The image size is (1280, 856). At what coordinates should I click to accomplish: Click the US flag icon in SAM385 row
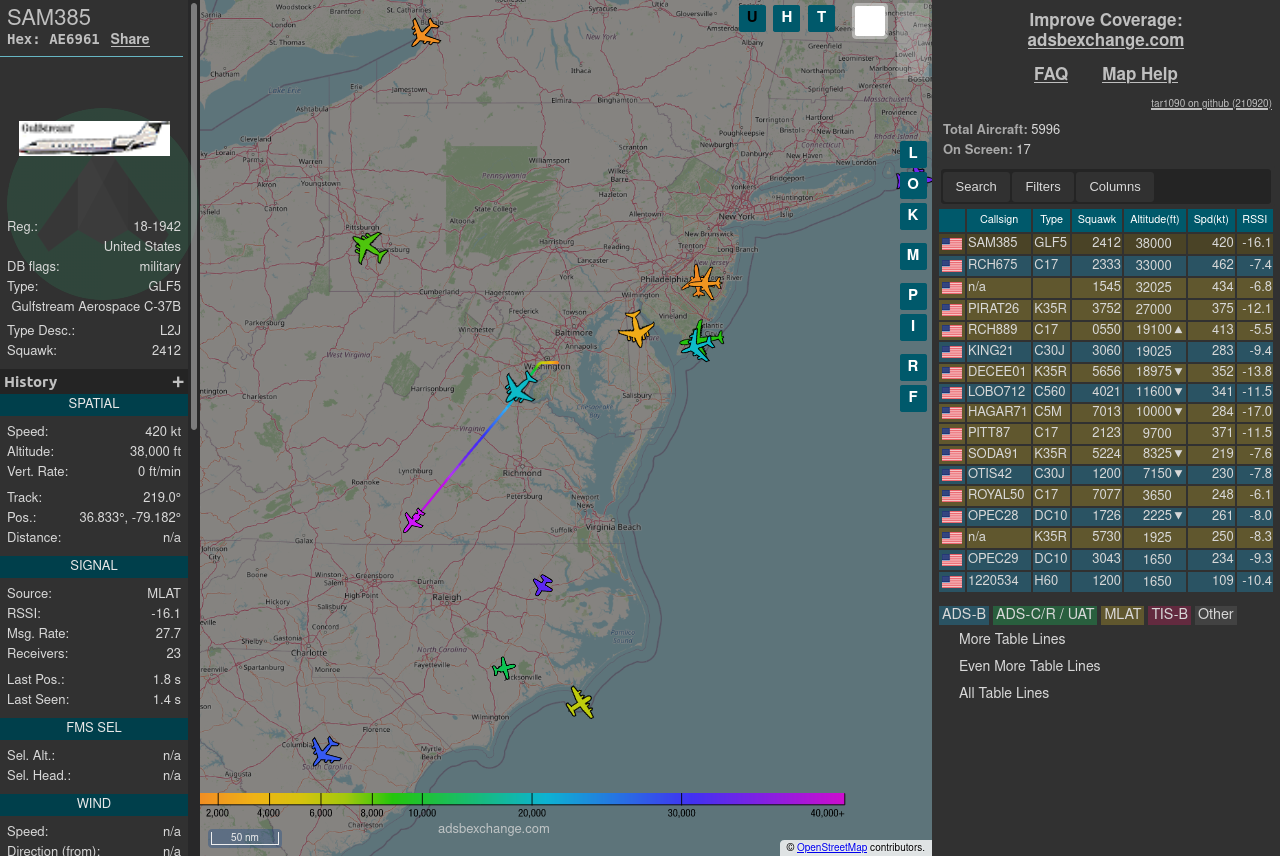[952, 244]
